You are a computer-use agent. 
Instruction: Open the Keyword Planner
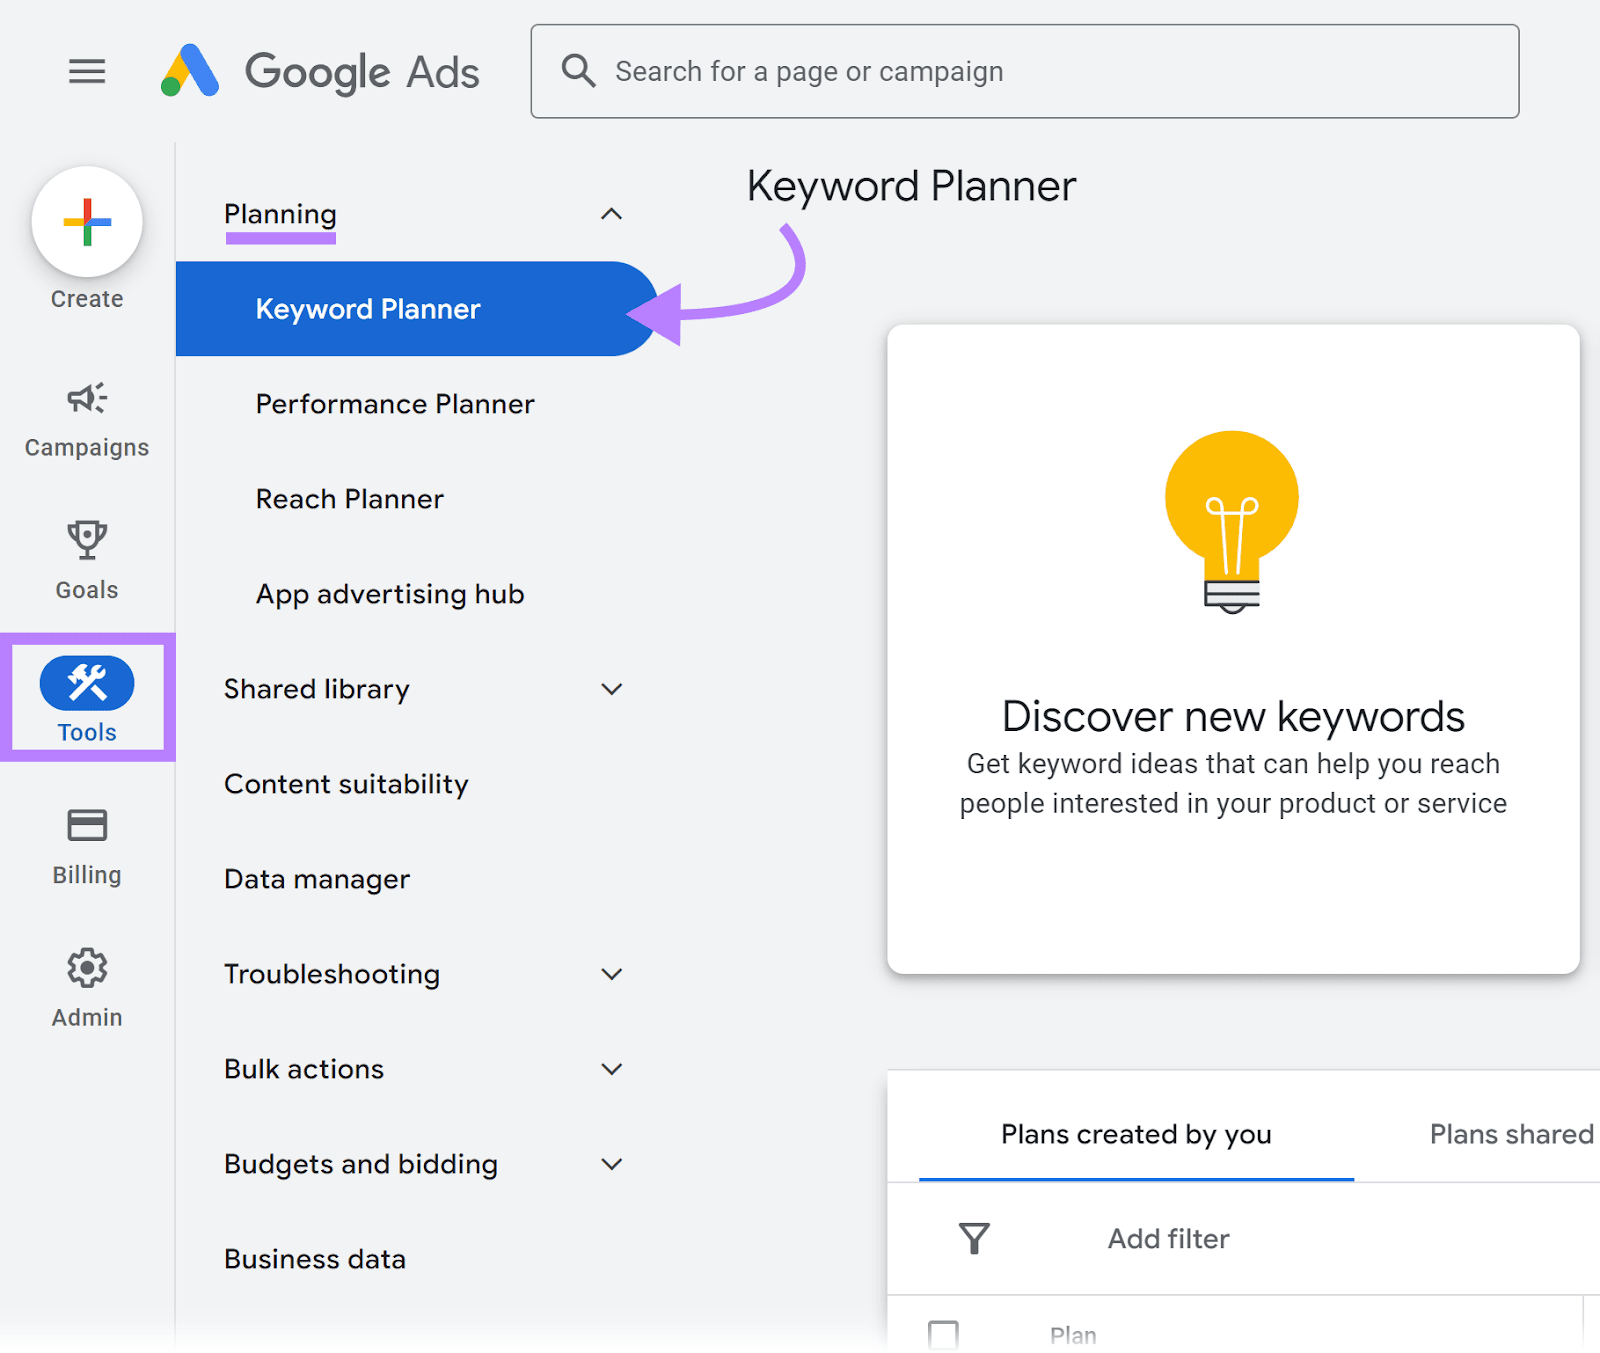click(367, 309)
